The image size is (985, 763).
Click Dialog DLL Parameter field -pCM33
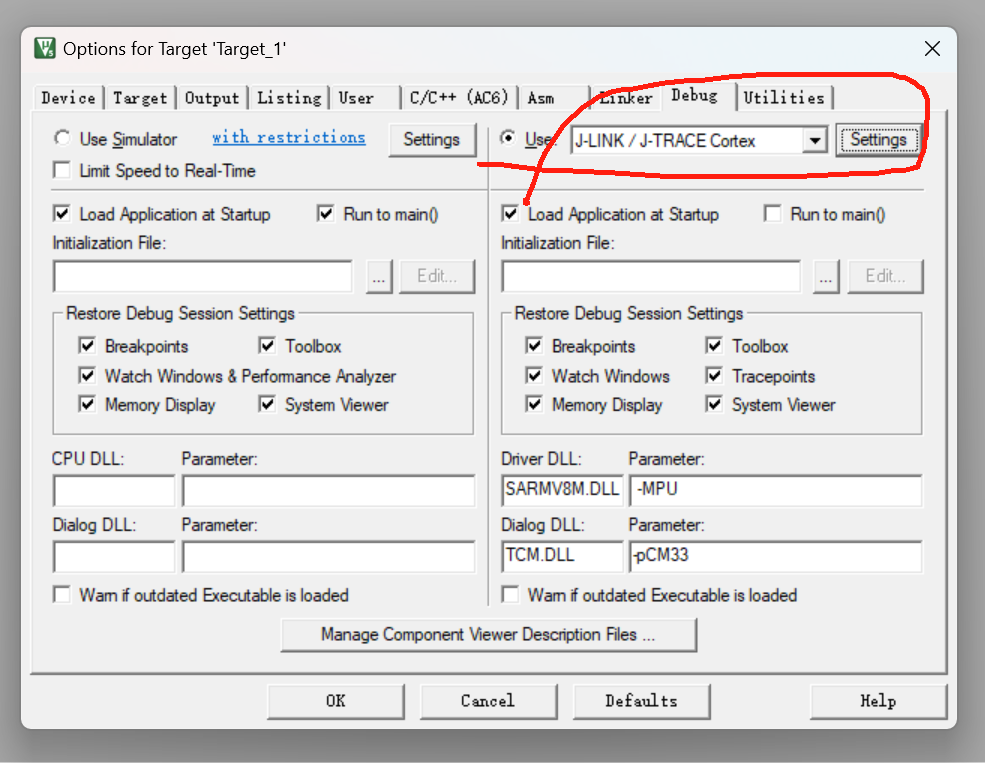point(776,556)
